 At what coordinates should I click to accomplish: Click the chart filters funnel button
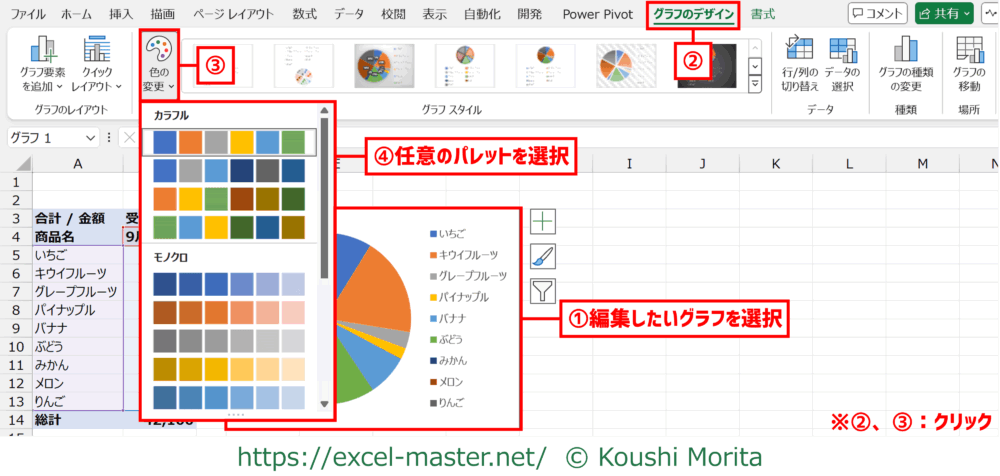tap(542, 292)
